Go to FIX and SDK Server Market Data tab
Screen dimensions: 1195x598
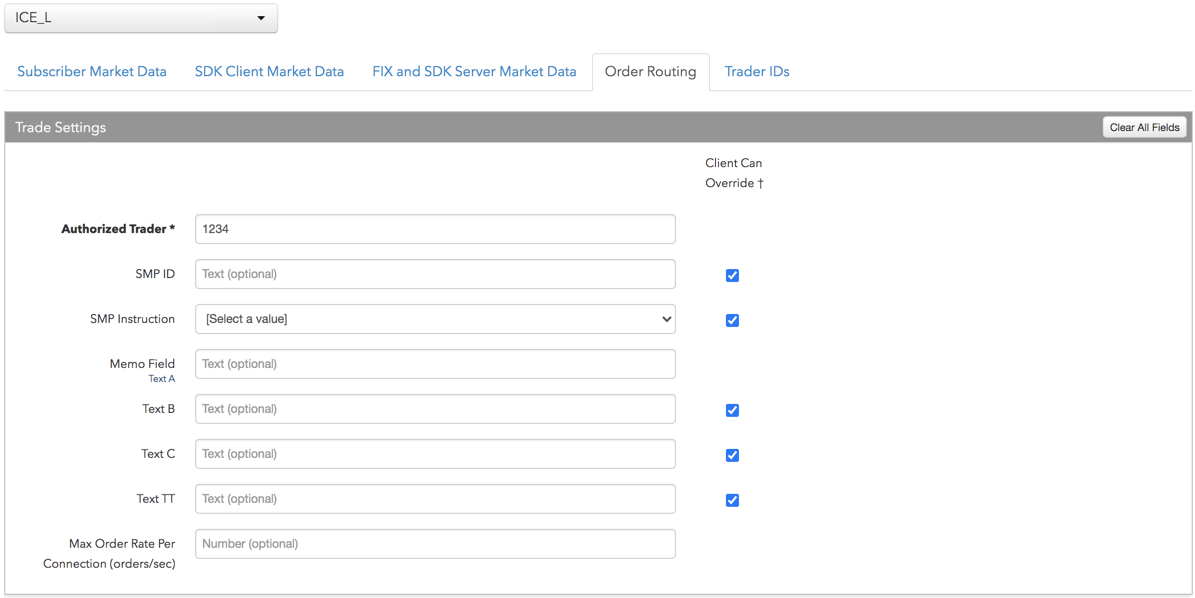[474, 72]
